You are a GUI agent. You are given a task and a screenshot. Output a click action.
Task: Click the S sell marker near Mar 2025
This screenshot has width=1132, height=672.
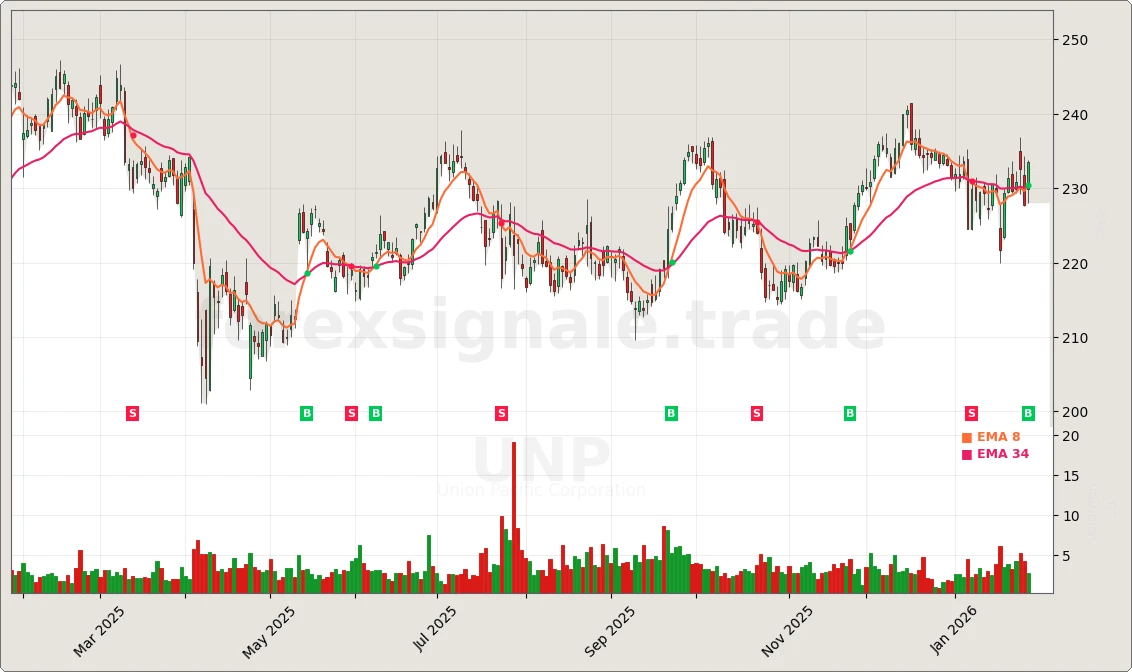click(131, 412)
